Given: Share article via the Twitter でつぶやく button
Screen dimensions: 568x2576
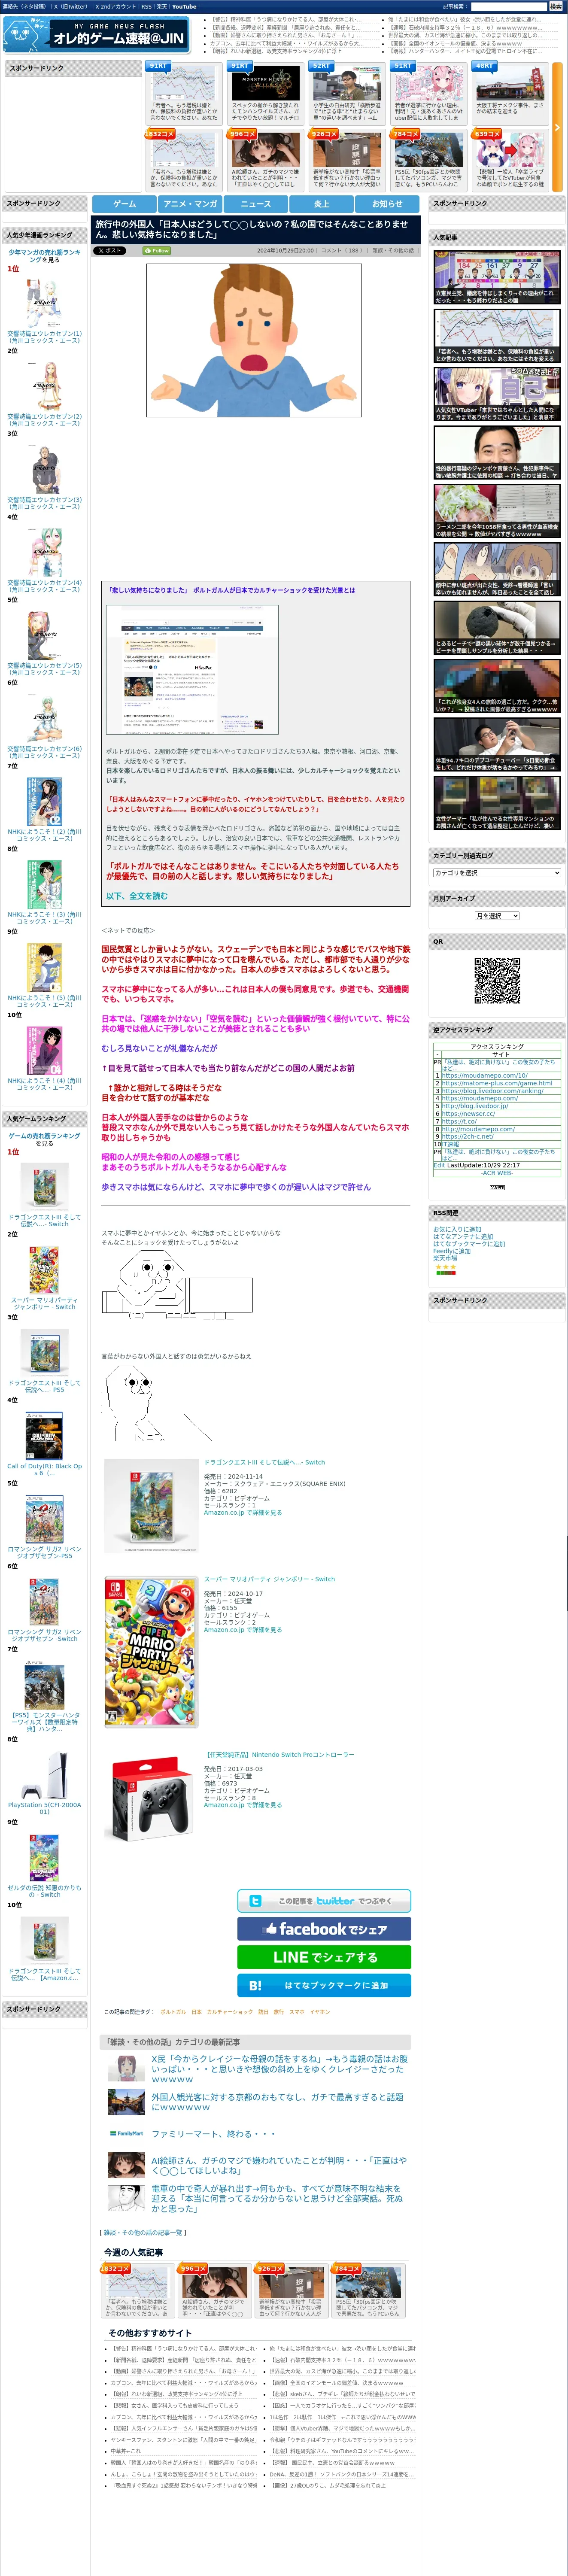Looking at the screenshot, I should (x=324, y=1901).
